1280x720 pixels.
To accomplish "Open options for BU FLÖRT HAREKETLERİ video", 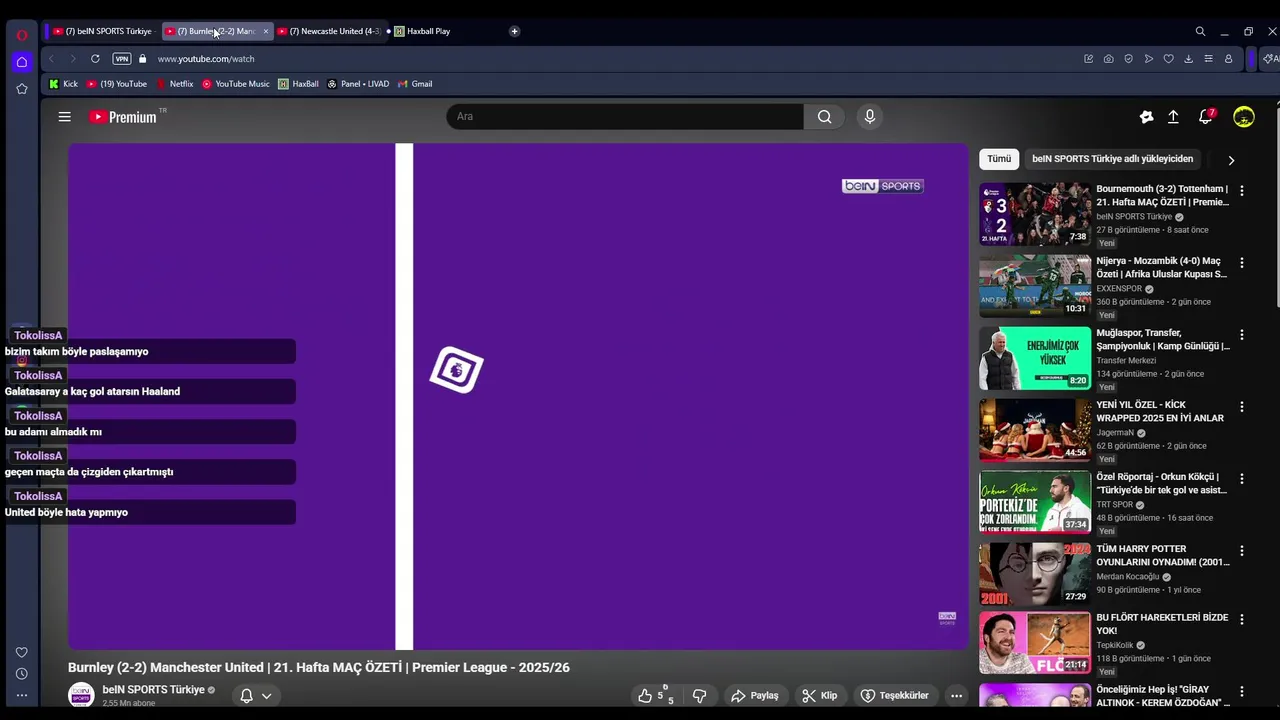I will 1242,620.
